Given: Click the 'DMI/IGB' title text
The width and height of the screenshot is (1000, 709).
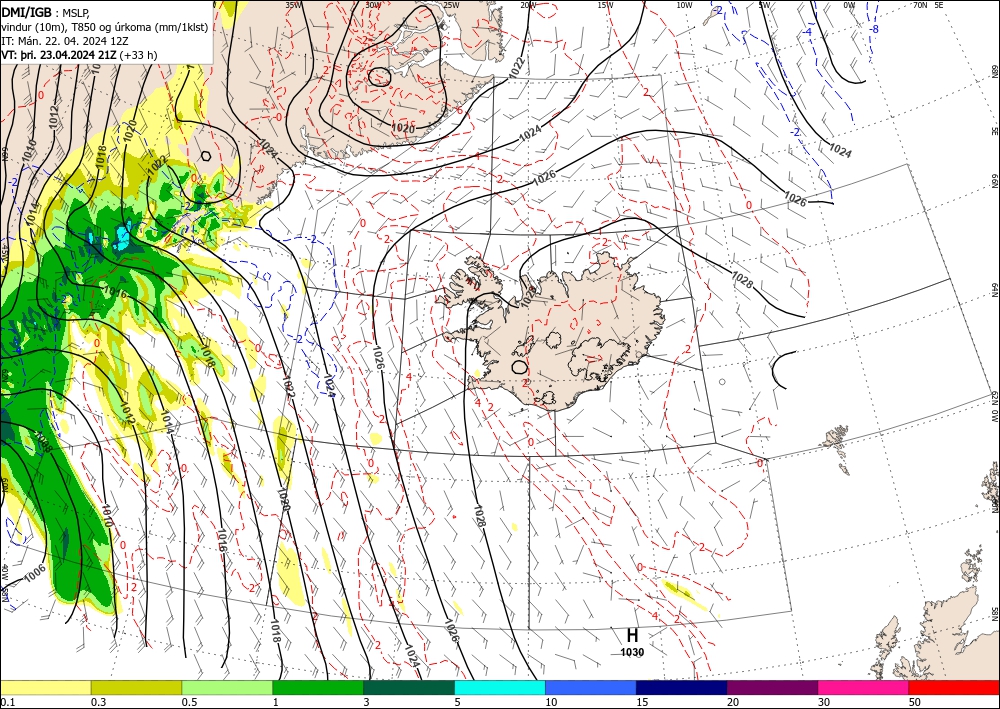Looking at the screenshot, I should 27,11.
